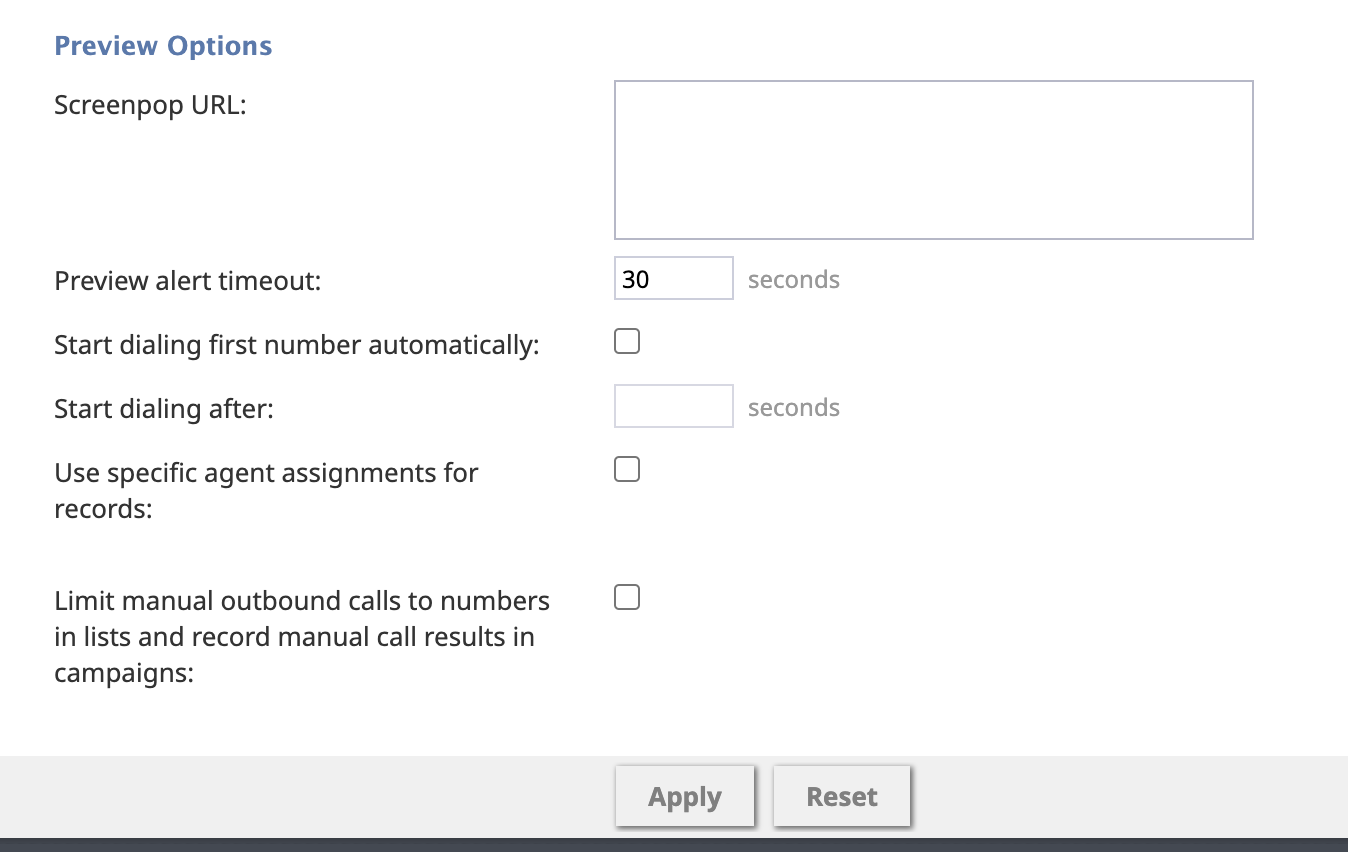Click the Start dialing after seconds field
1348x852 pixels.
click(x=673, y=406)
